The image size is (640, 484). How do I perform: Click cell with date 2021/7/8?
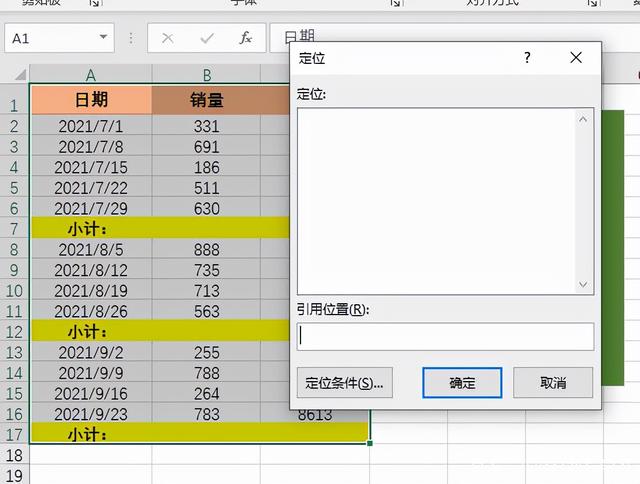coord(91,147)
